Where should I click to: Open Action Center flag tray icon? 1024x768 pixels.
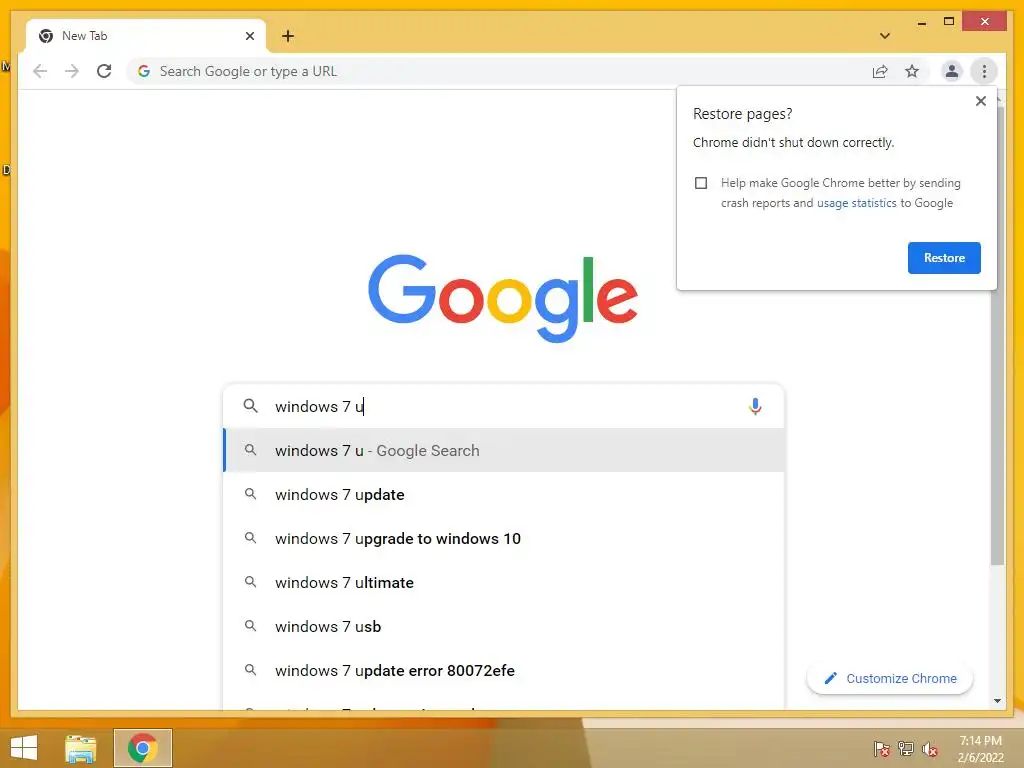(881, 749)
